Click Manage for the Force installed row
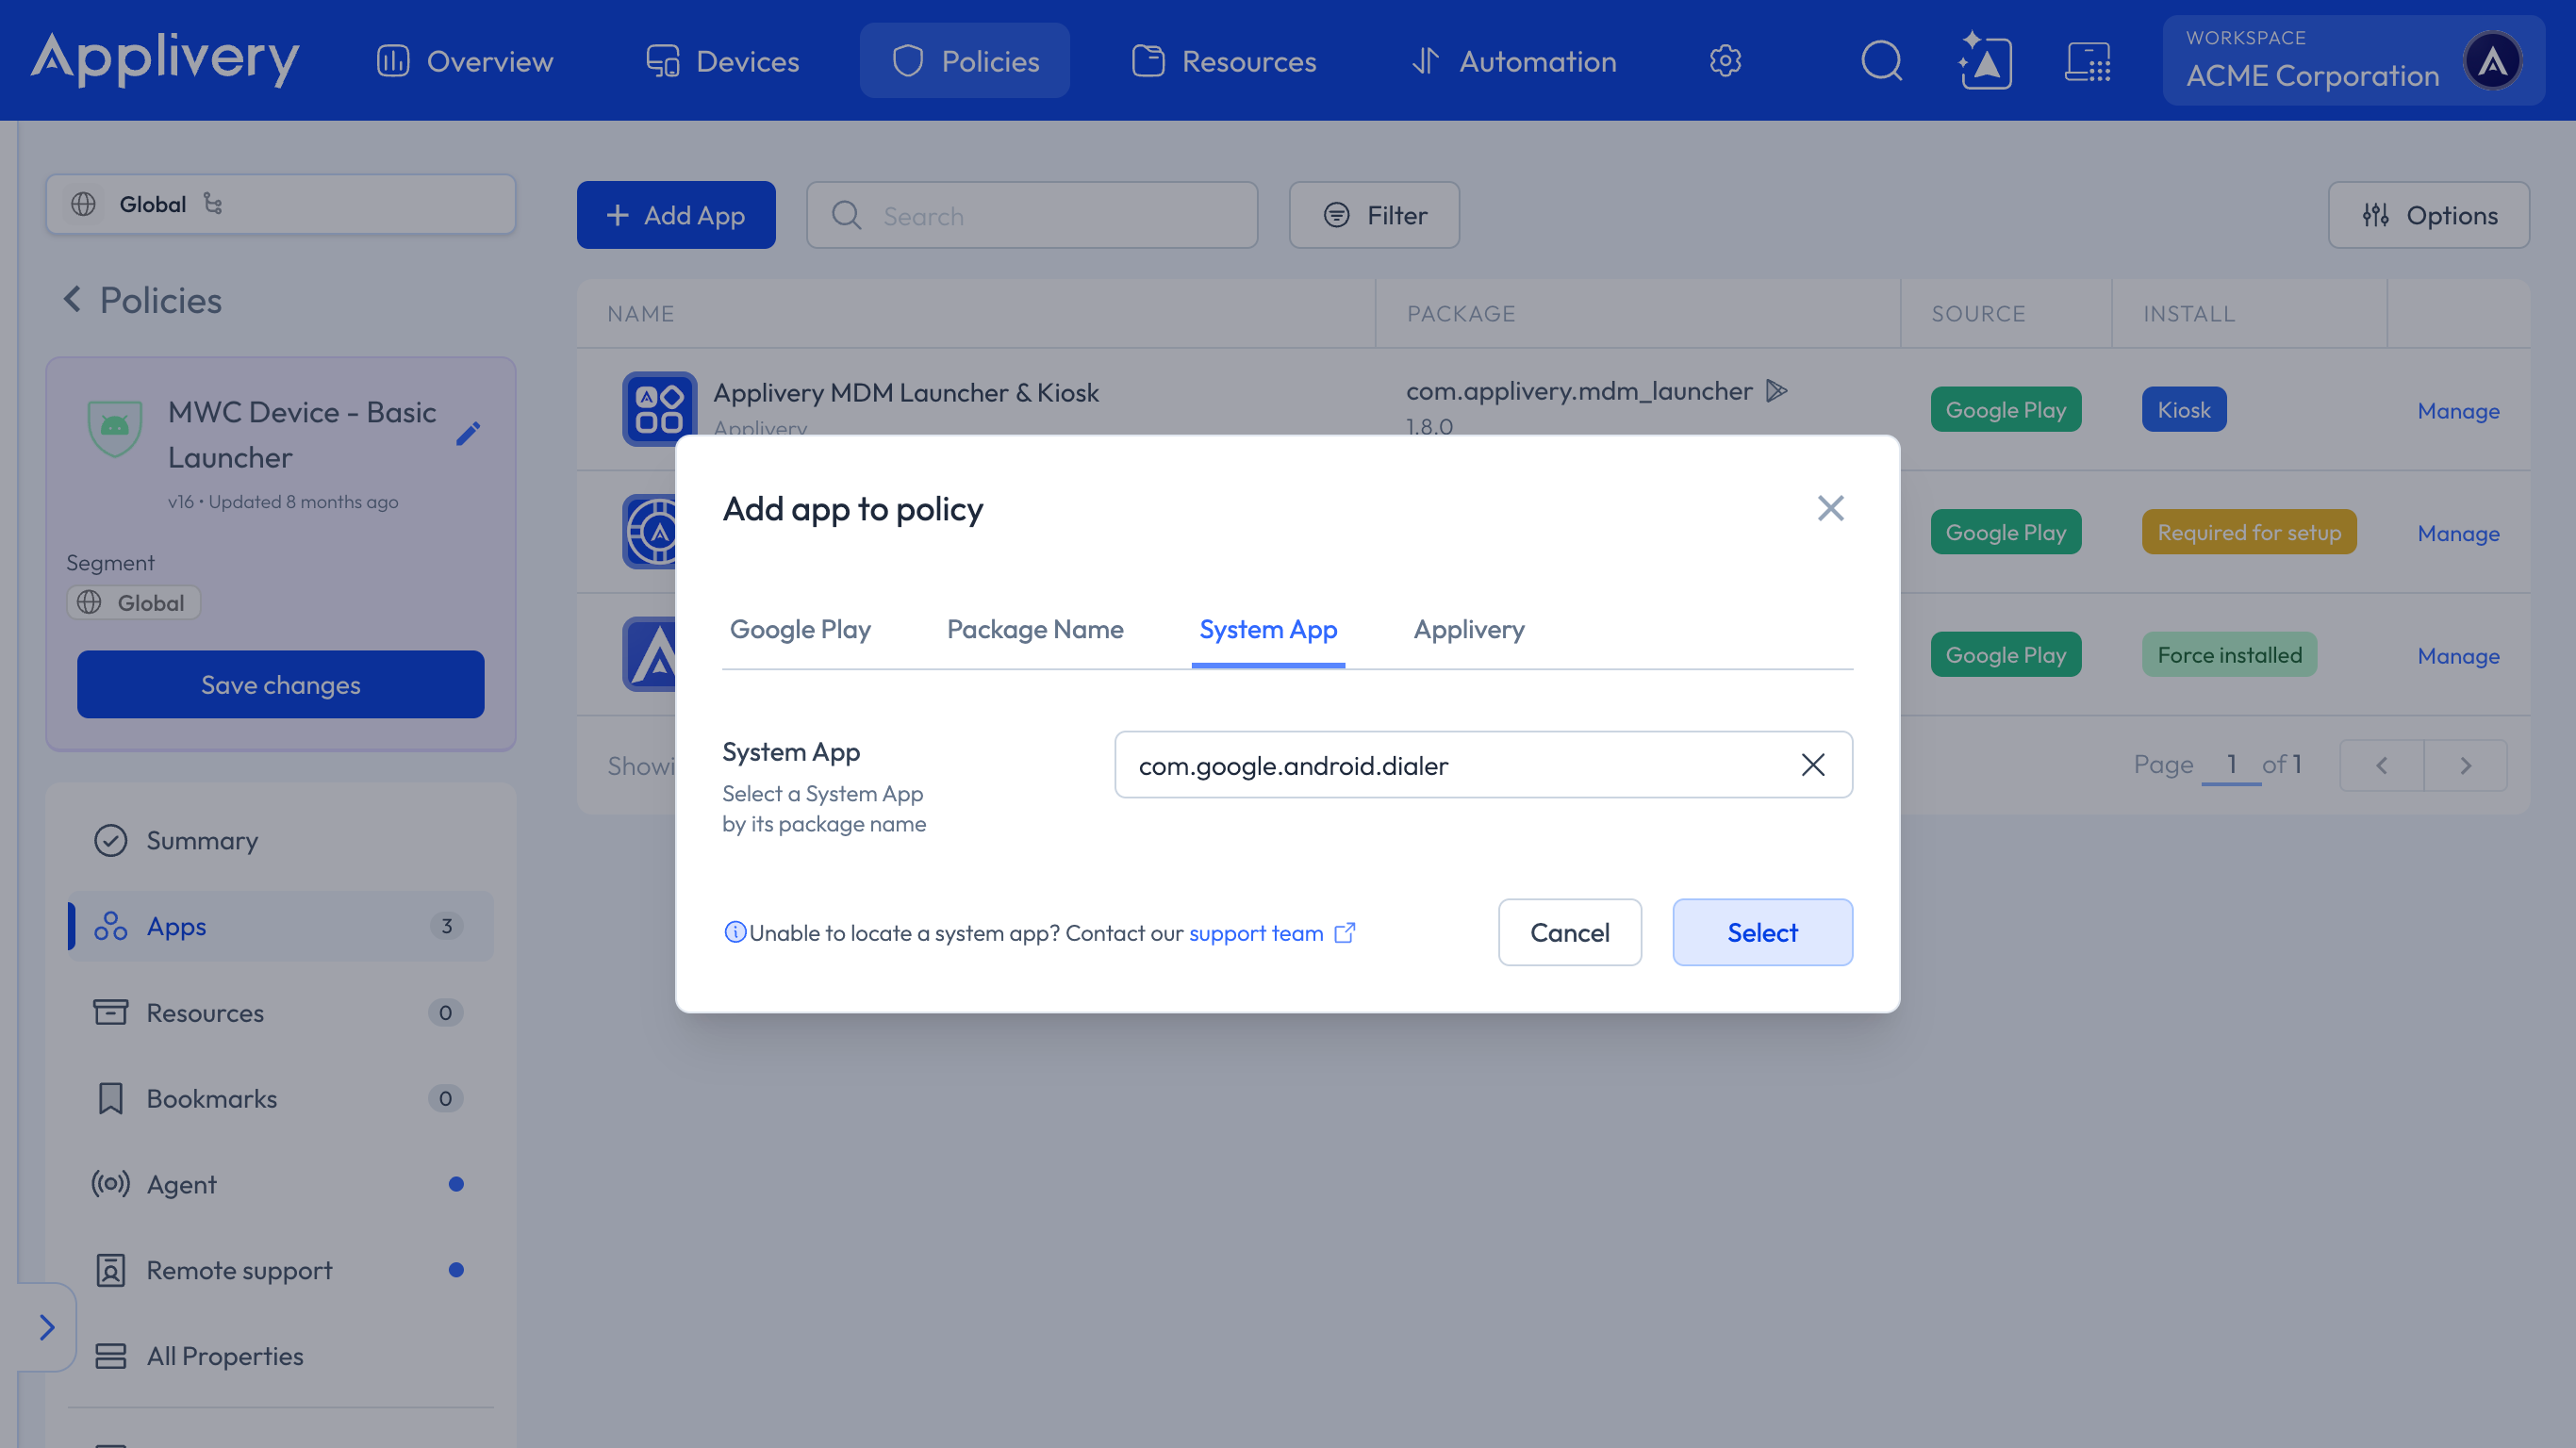 [x=2458, y=655]
